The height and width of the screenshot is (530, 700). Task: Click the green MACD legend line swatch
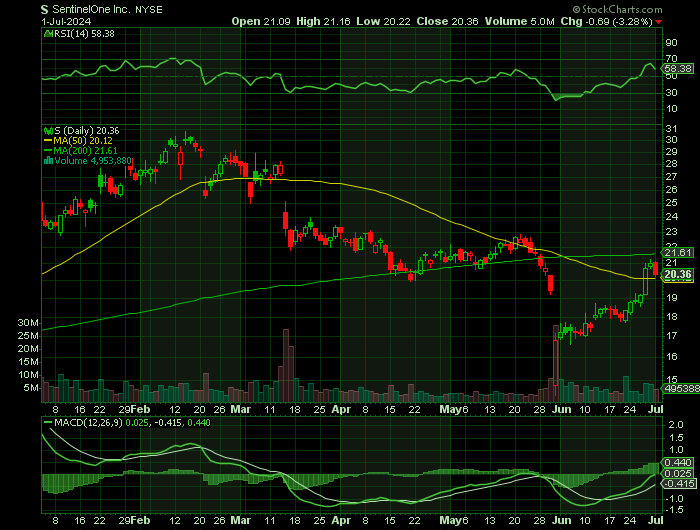48,422
